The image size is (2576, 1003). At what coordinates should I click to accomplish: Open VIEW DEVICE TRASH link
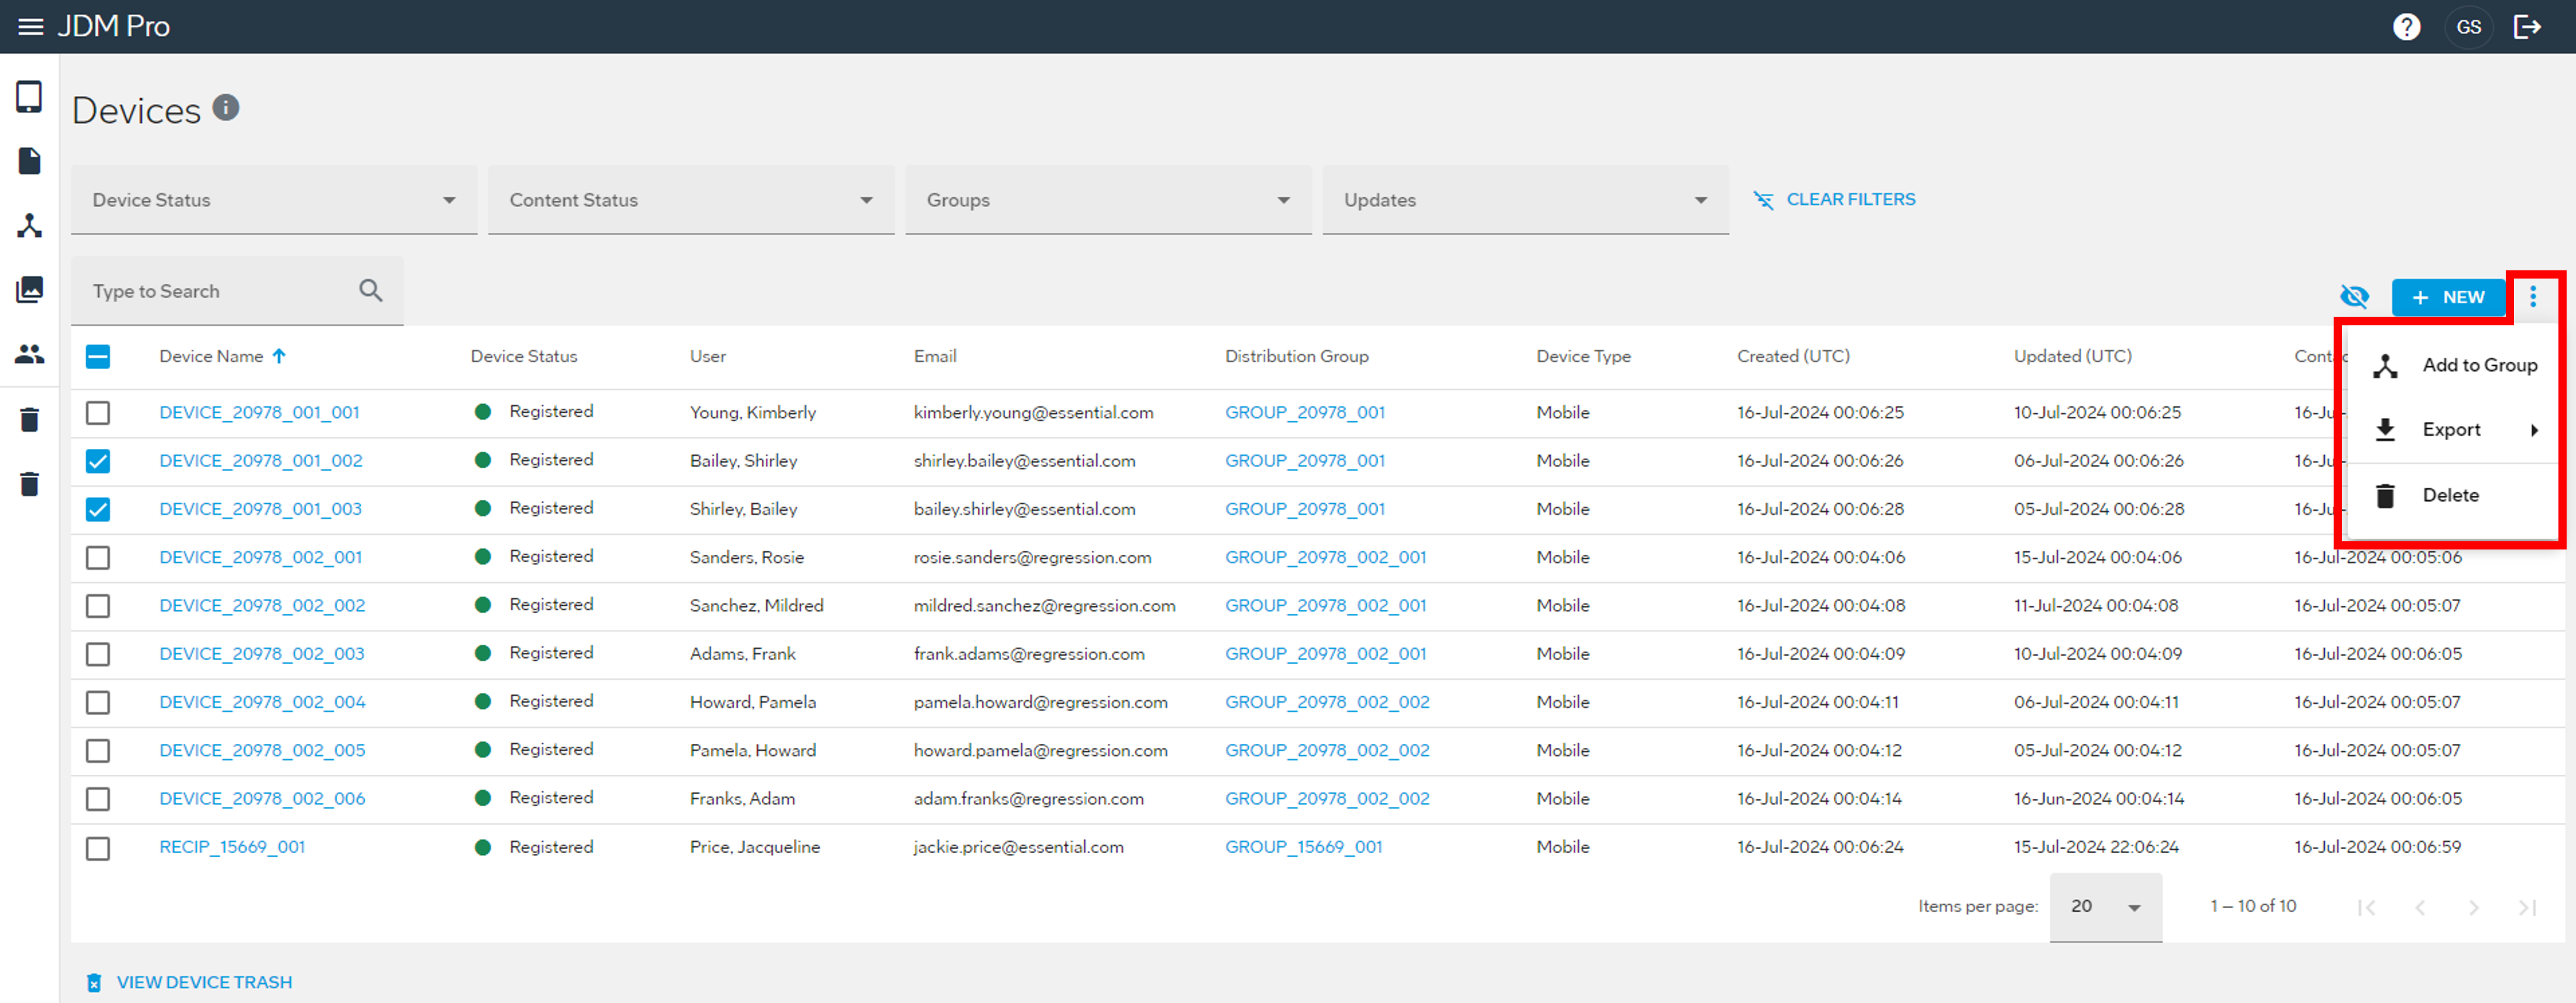pos(189,982)
